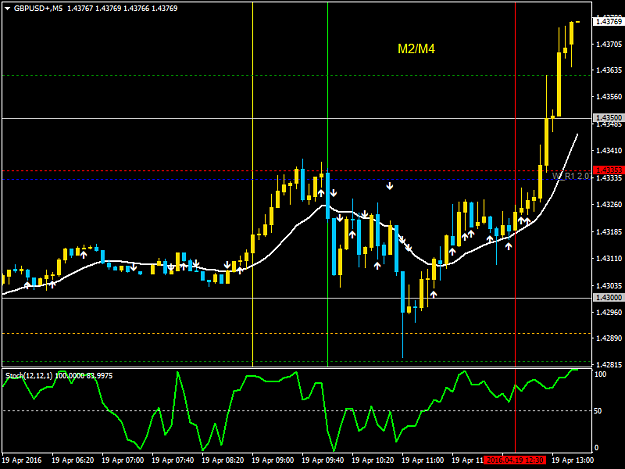Select the yellow M2/M4 text label
Image resolution: width=625 pixels, height=469 pixels.
[x=416, y=49]
